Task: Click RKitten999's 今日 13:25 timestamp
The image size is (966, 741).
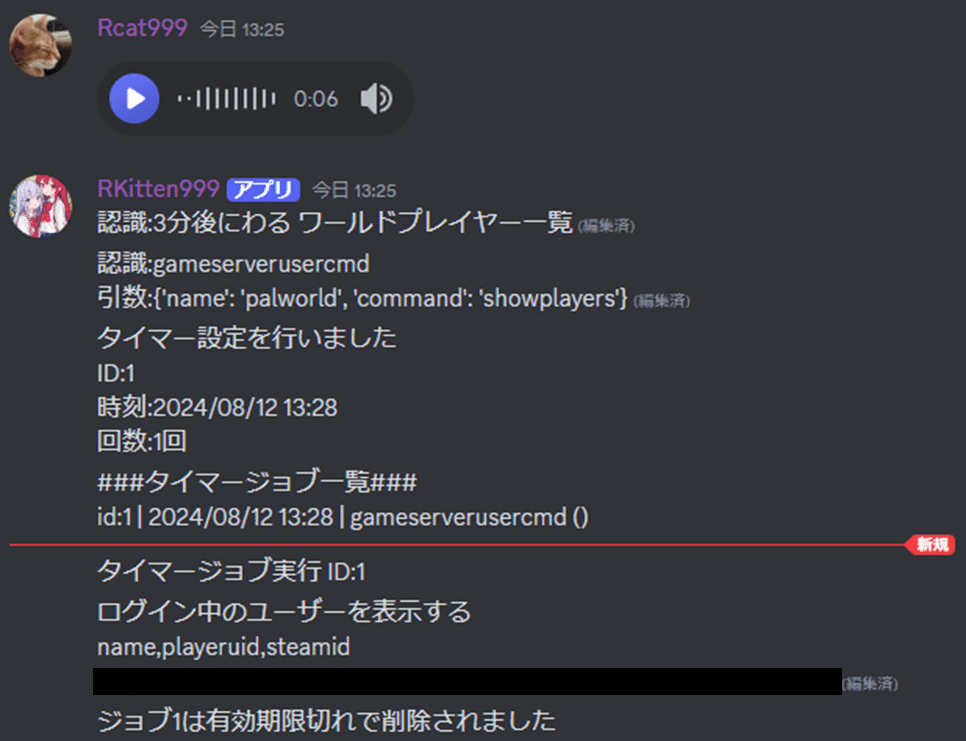Action: (354, 190)
